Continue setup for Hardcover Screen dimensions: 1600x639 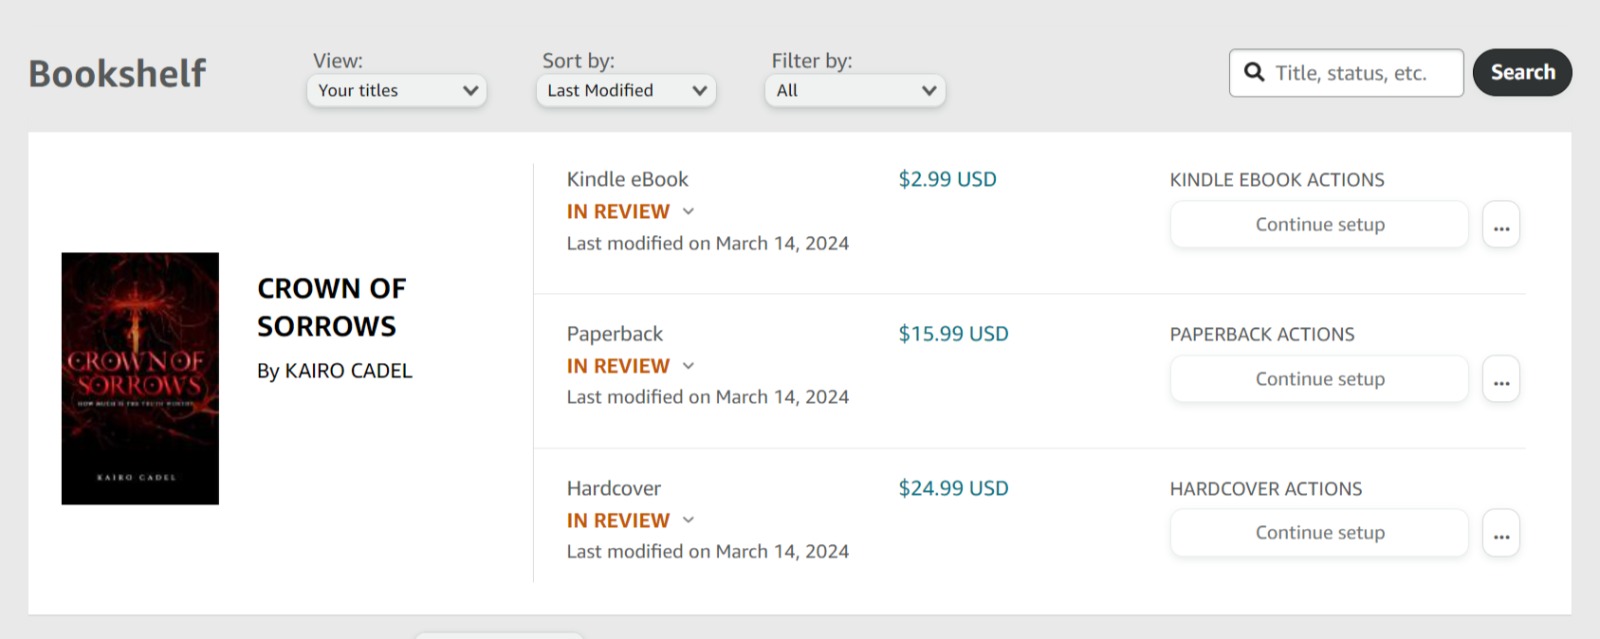[1319, 533]
